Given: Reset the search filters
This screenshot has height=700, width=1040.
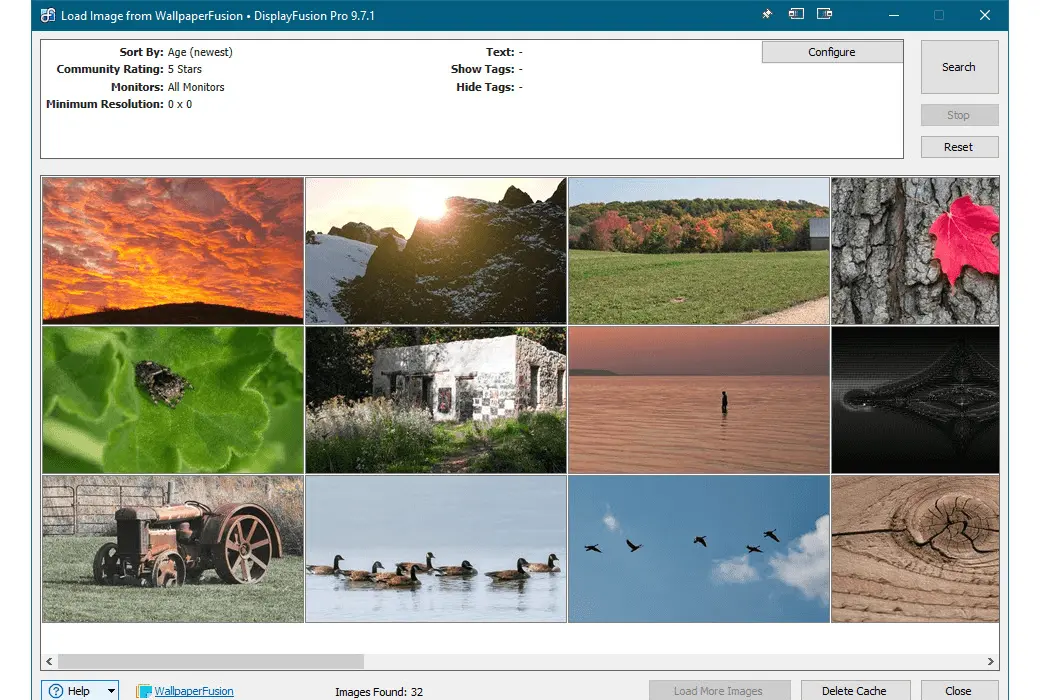Looking at the screenshot, I should click(x=959, y=147).
